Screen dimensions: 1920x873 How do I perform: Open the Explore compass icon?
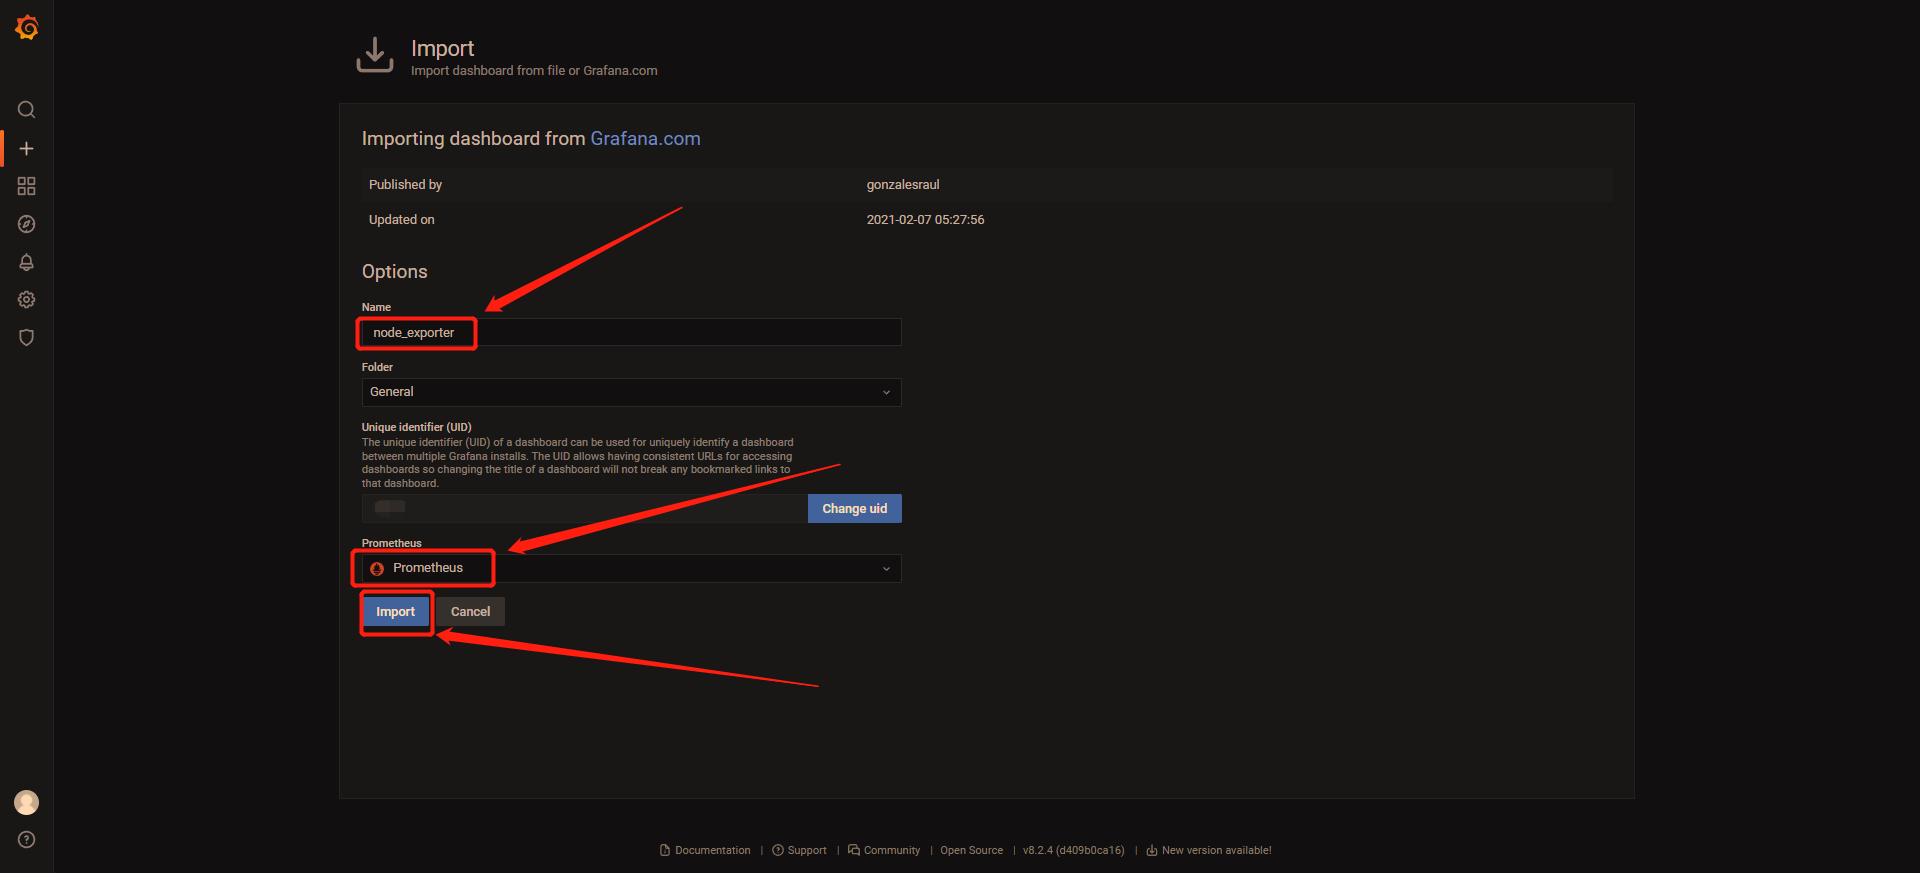tap(27, 224)
